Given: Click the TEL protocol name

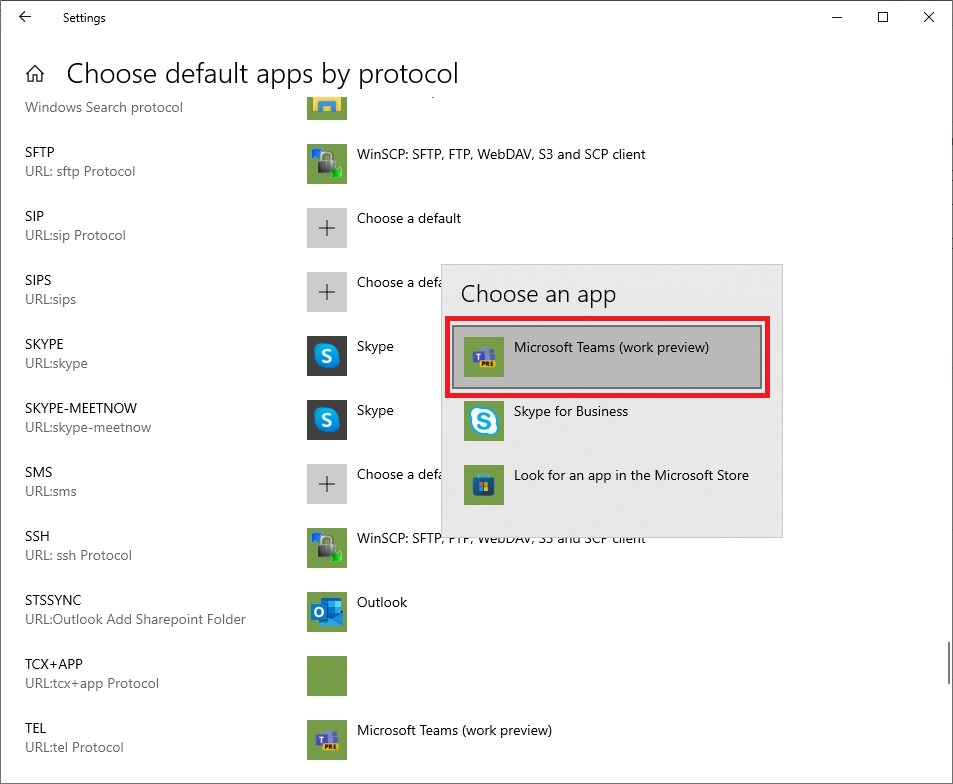Looking at the screenshot, I should (x=35, y=728).
